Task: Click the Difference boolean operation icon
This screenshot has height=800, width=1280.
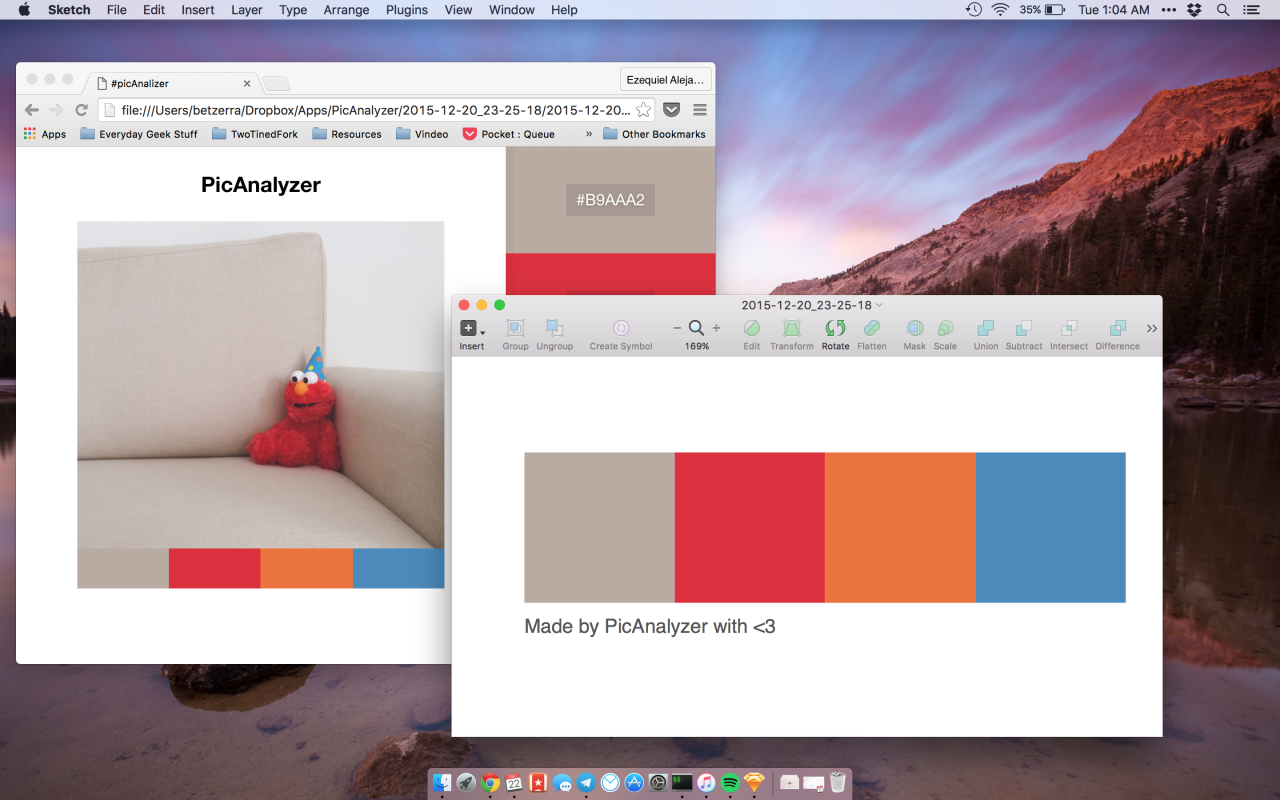Action: point(1116,330)
